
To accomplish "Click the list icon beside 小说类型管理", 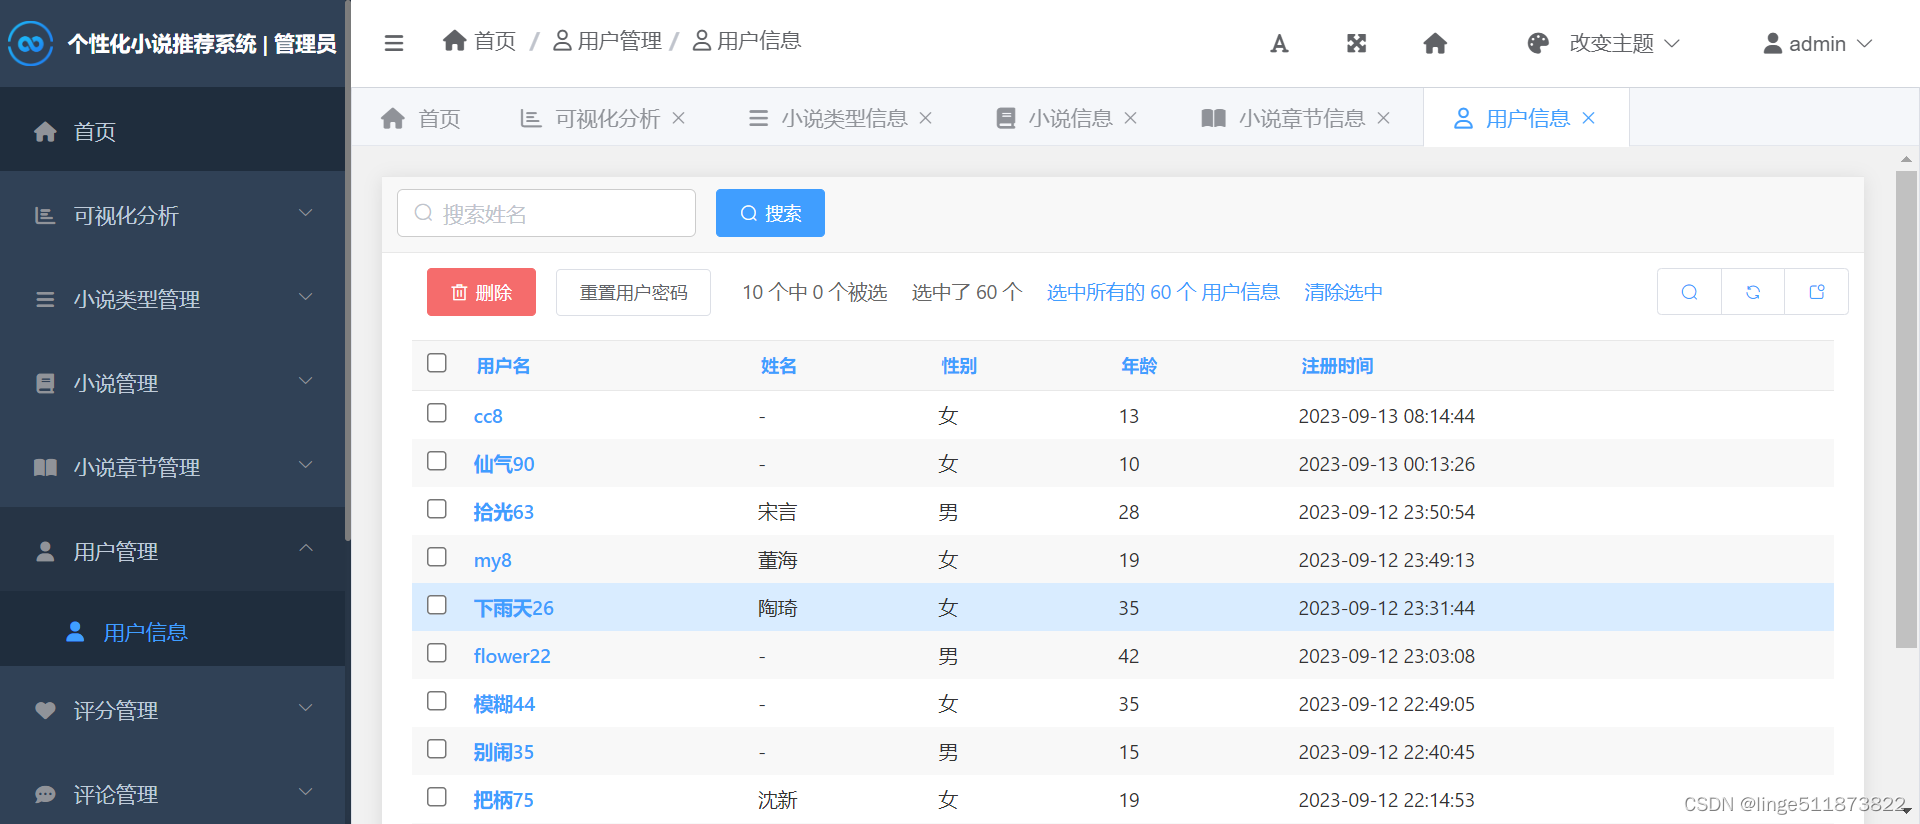I will click(45, 299).
